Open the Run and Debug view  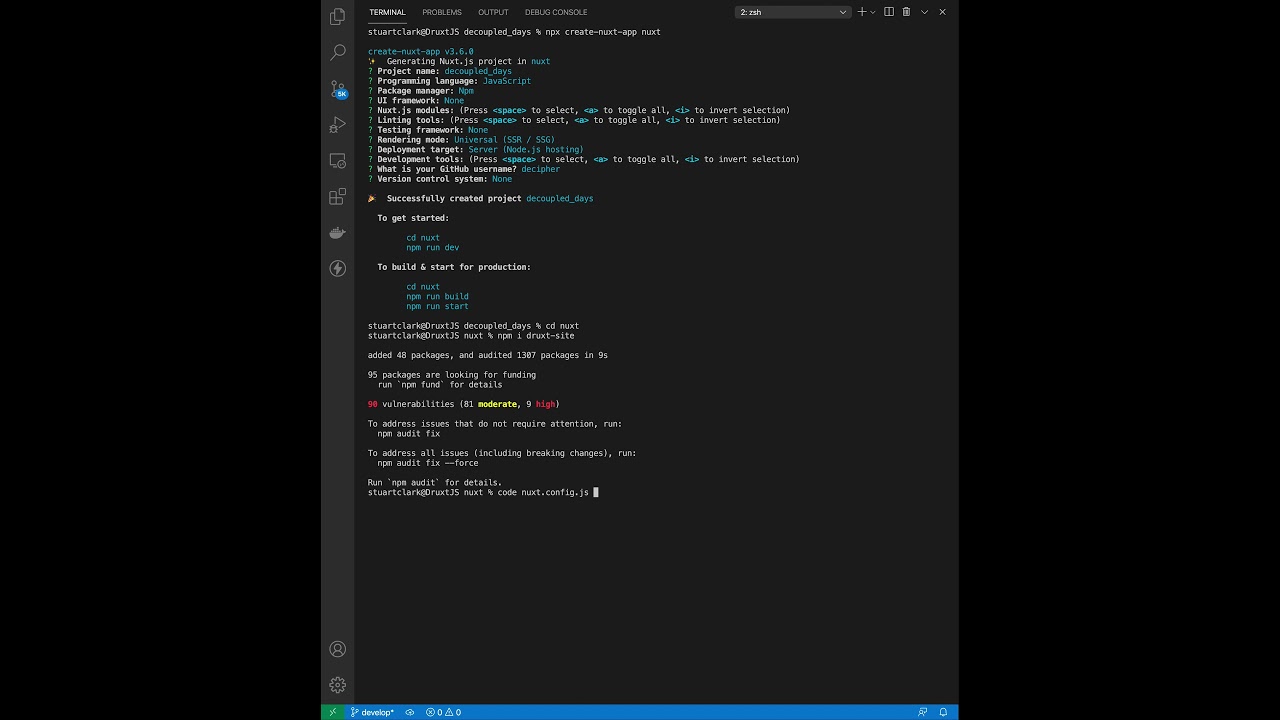337,125
